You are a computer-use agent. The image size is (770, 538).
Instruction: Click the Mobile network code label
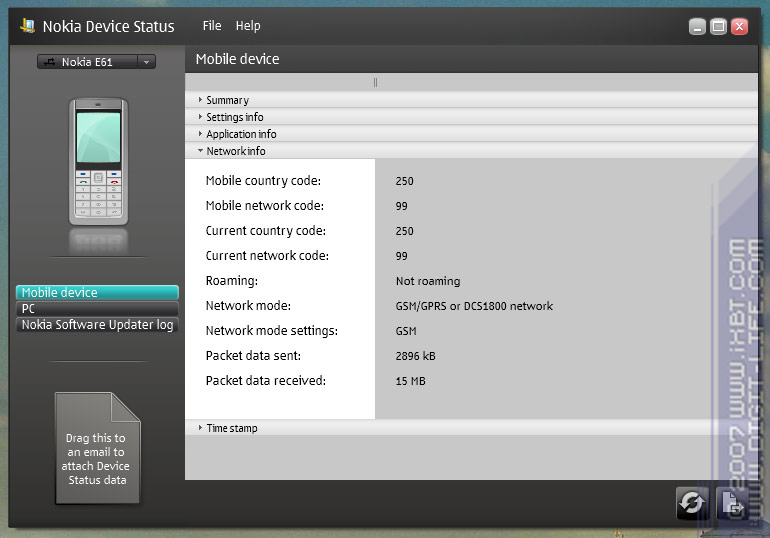pyautogui.click(x=265, y=206)
